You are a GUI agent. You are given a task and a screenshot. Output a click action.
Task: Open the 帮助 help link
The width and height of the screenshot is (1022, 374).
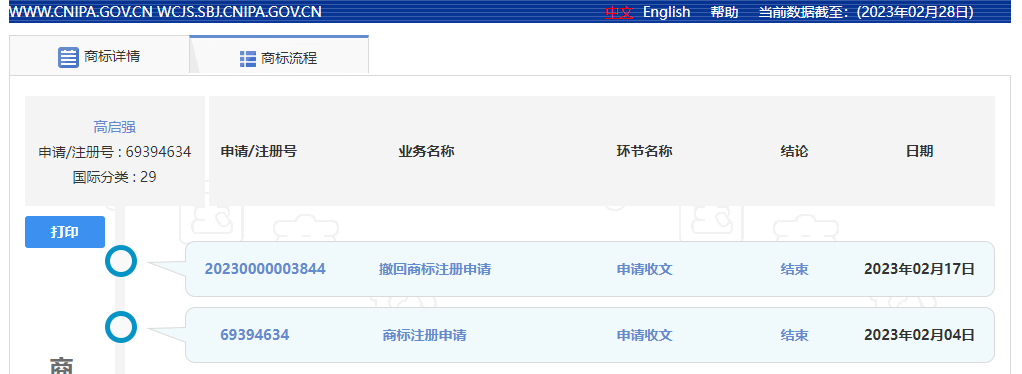(x=724, y=12)
